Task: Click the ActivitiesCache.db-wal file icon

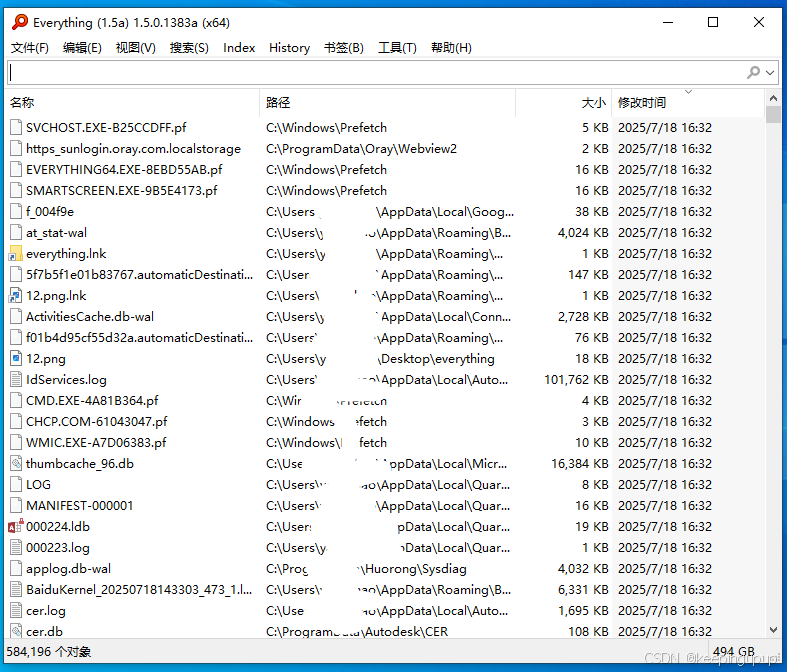Action: (16, 316)
